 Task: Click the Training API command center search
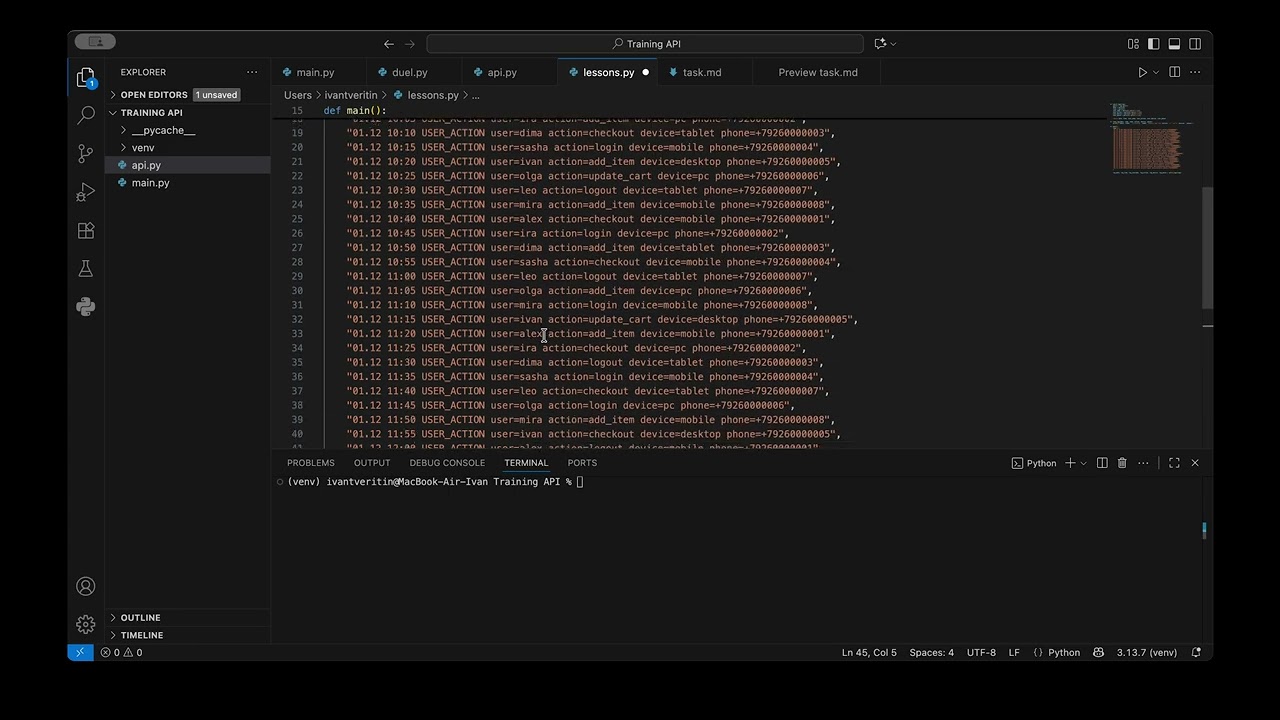(x=645, y=44)
